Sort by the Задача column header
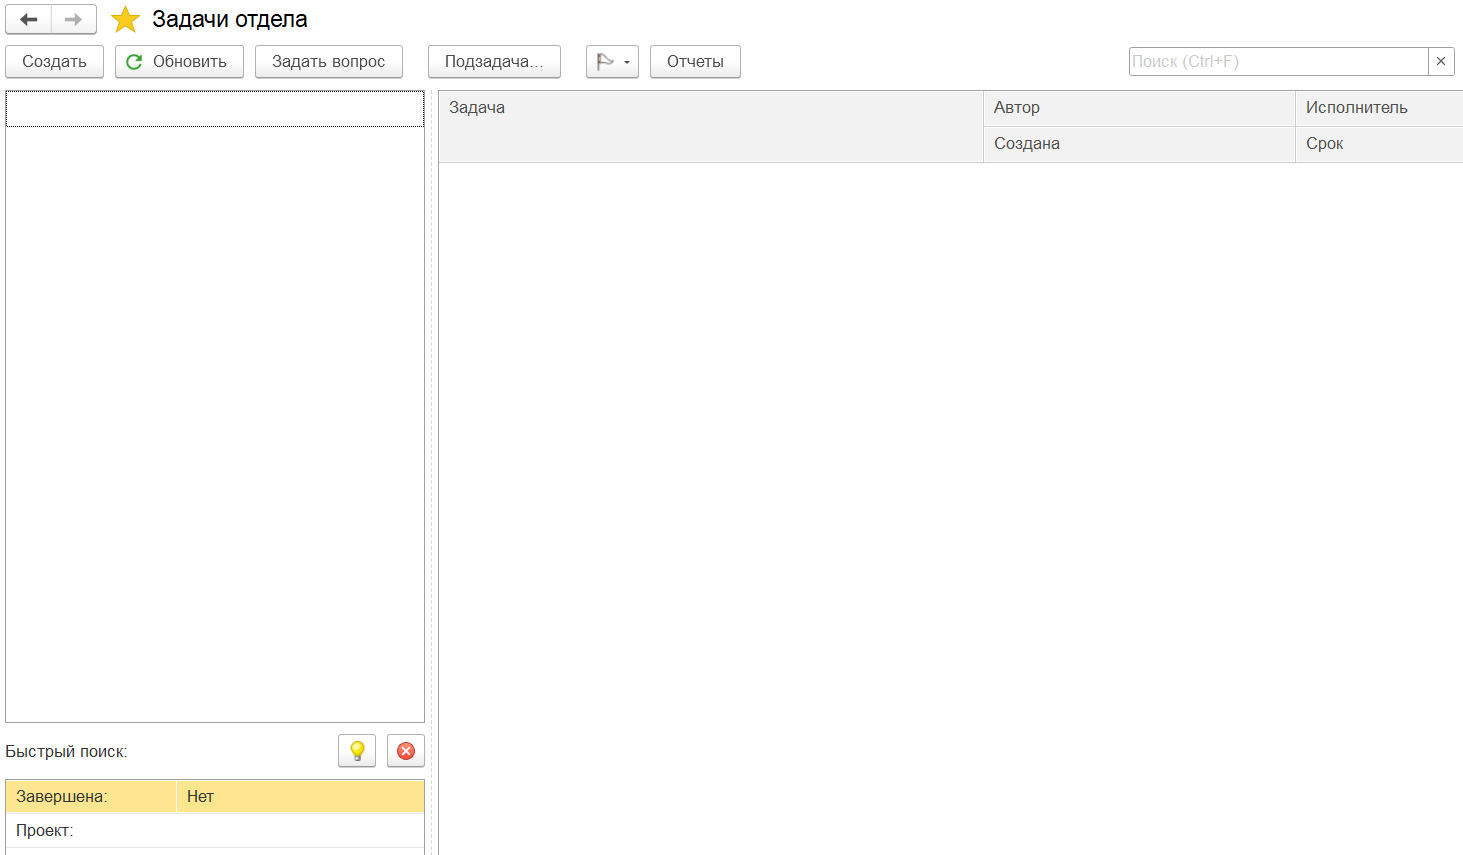Image resolution: width=1463 pixels, height=855 pixels. coord(711,126)
